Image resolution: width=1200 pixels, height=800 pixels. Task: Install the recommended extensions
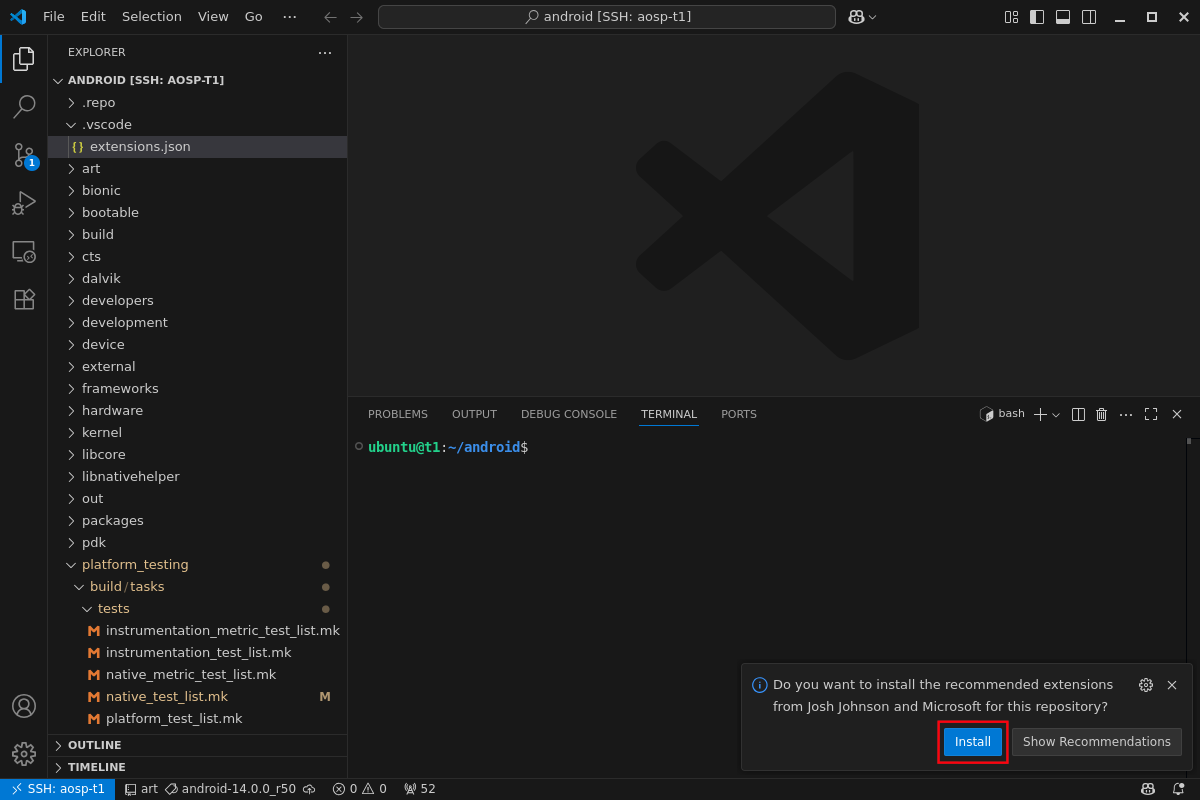(973, 742)
